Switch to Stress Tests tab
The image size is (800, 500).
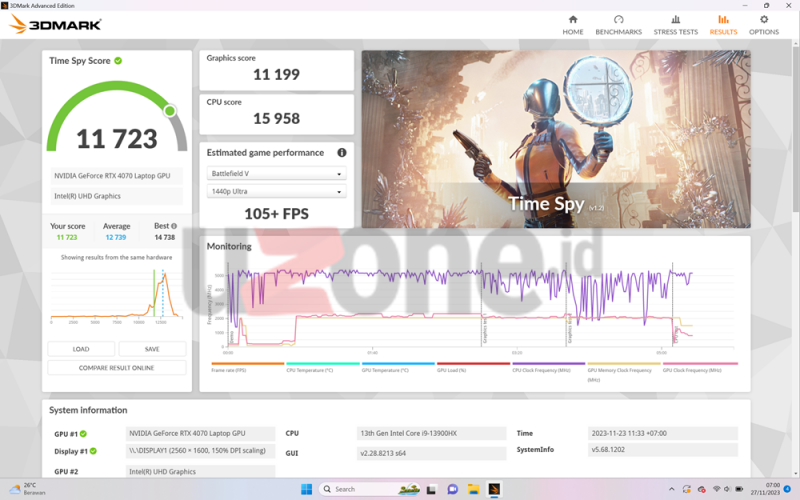point(676,24)
